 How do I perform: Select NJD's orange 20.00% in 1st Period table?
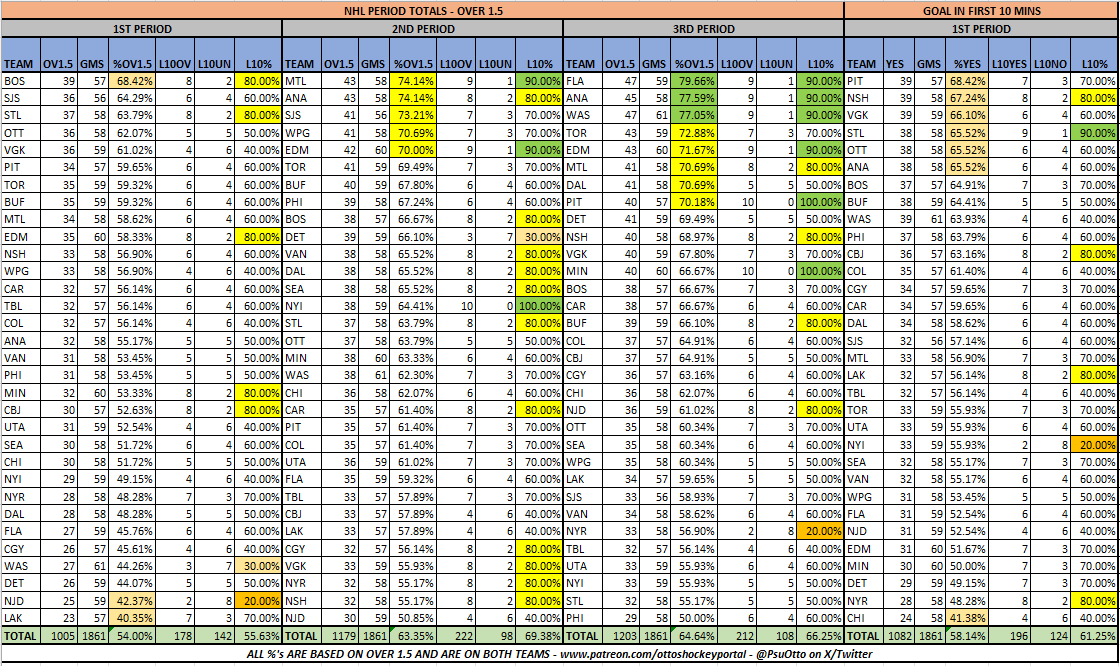(x=259, y=600)
